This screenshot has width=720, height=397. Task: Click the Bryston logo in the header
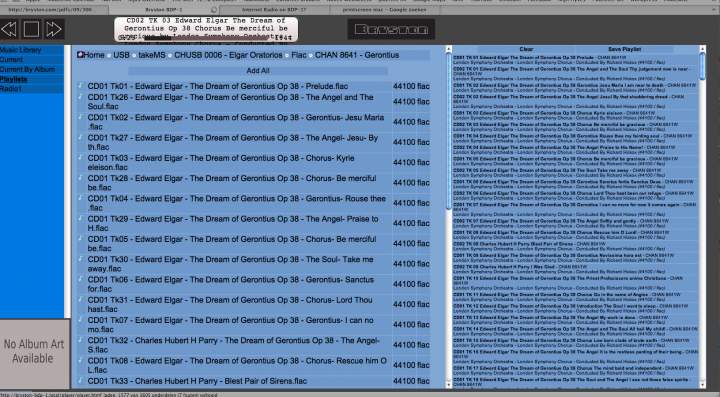391,29
